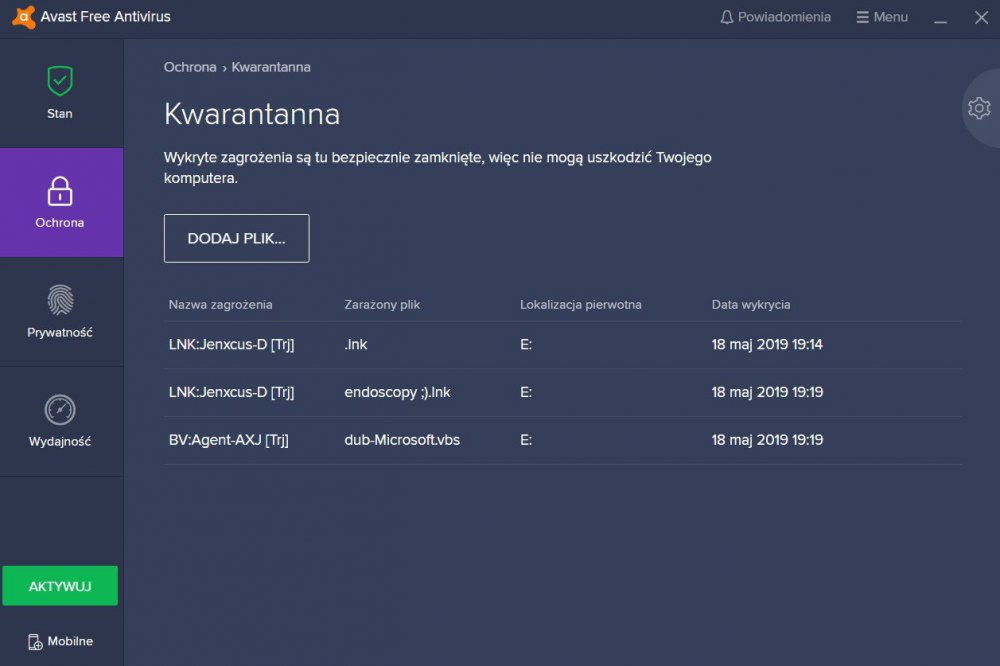
Task: Minimize the Avast window
Action: 940,18
